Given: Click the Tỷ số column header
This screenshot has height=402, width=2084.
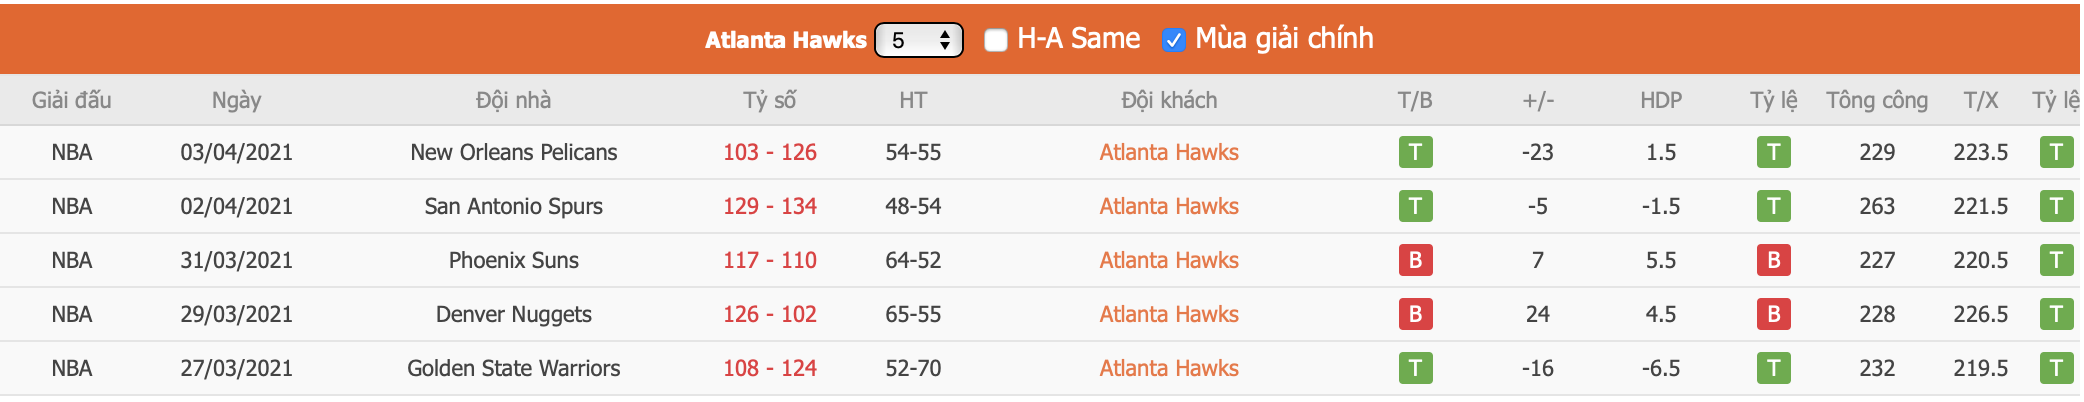Looking at the screenshot, I should point(769,100).
